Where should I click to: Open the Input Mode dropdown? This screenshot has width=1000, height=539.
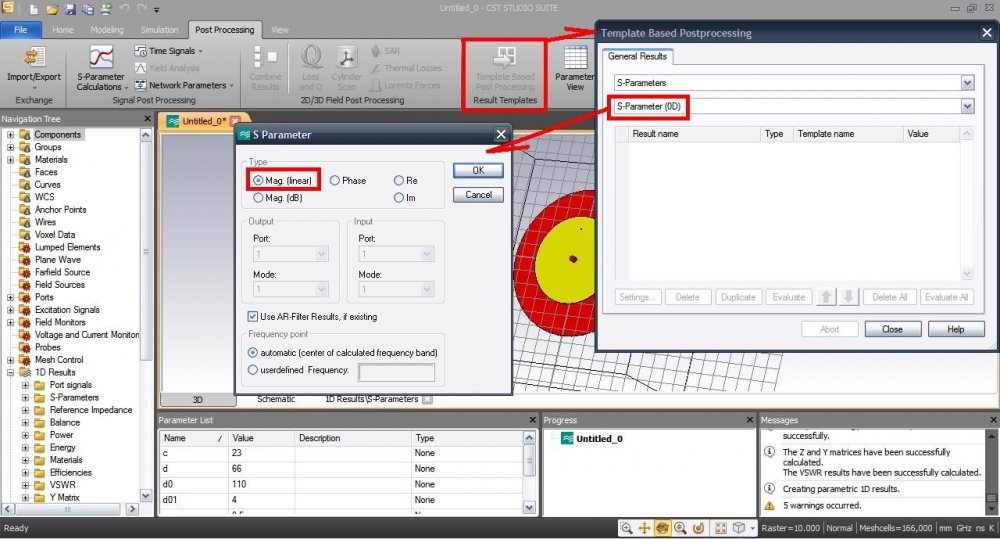(396, 290)
